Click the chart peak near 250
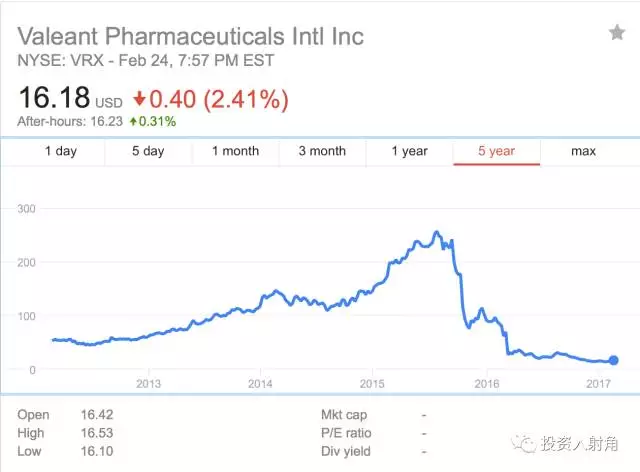This screenshot has width=640, height=472. pyautogui.click(x=436, y=233)
